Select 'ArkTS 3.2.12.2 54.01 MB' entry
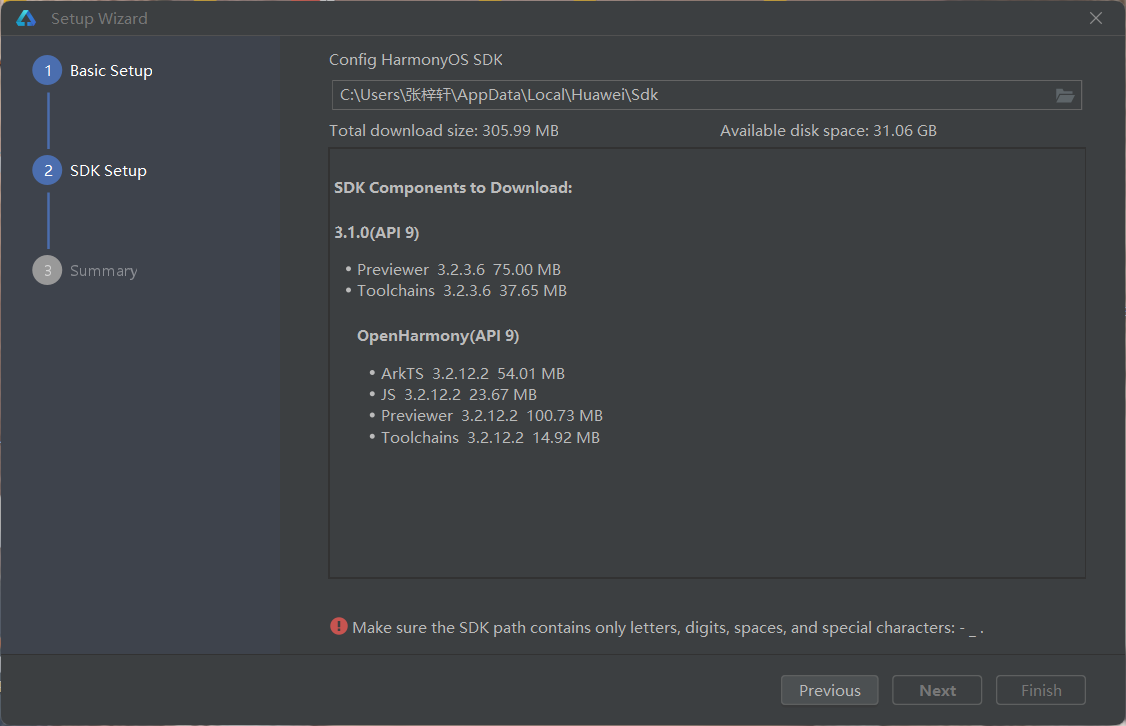This screenshot has width=1126, height=726. (473, 373)
